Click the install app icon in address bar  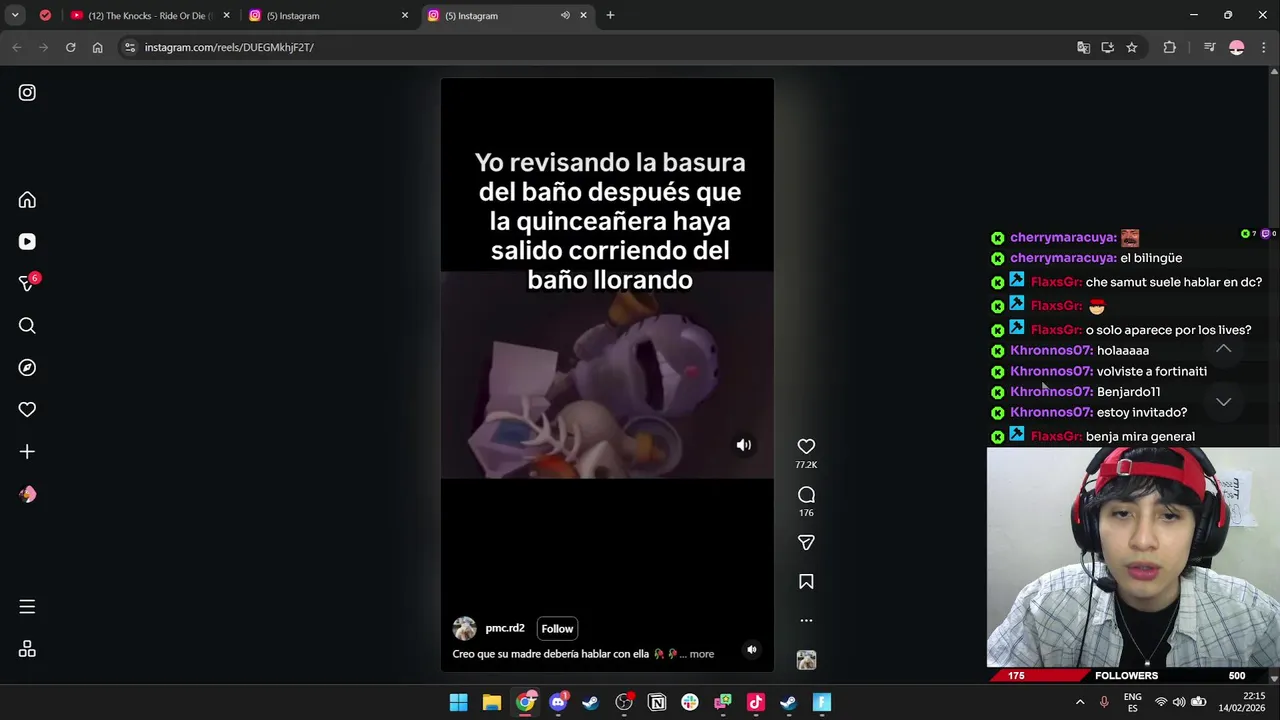pyautogui.click(x=1107, y=47)
